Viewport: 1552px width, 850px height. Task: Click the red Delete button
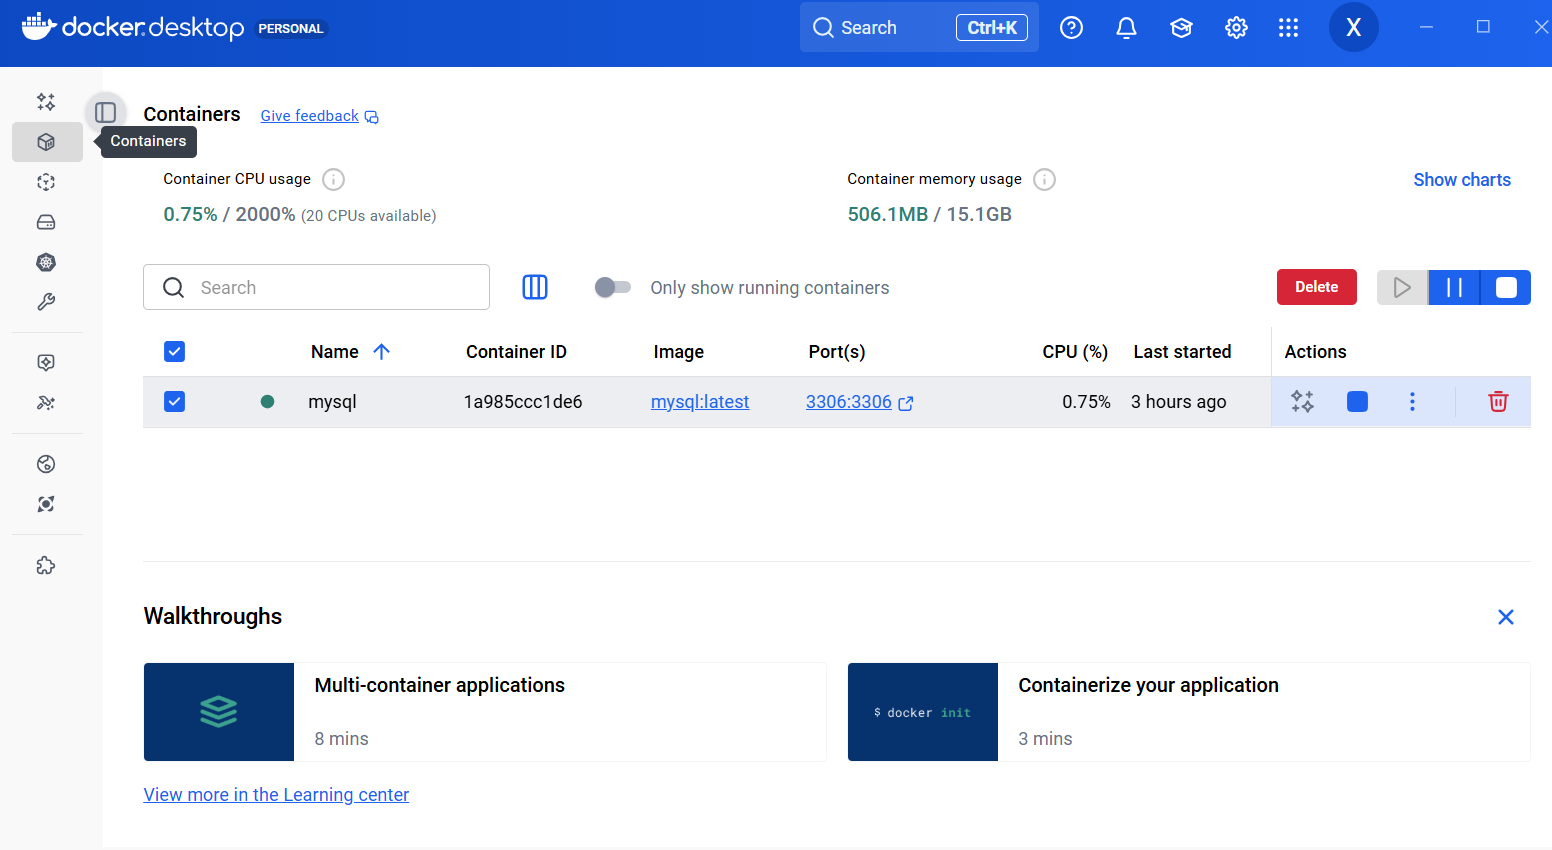pos(1317,287)
